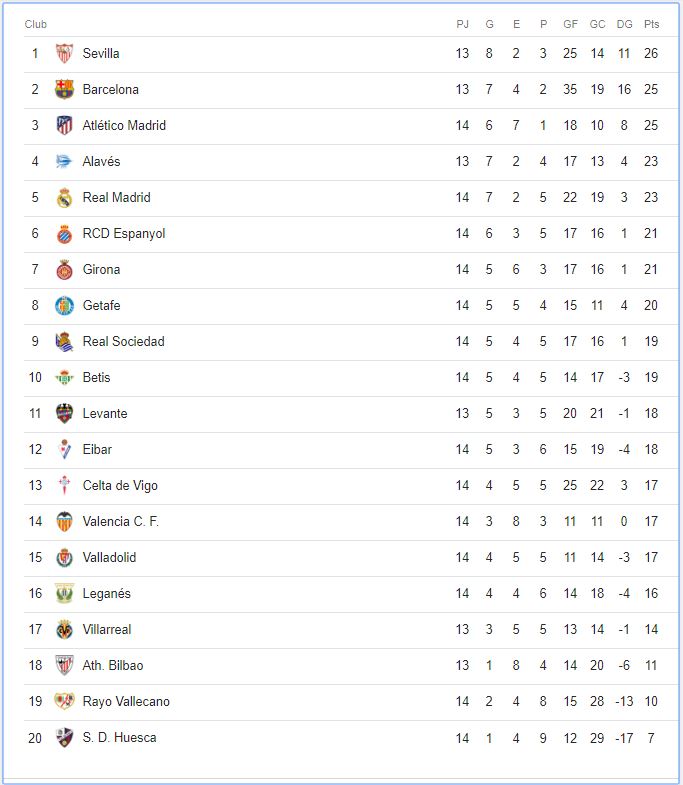
Task: Click the Sevilla club crest icon
Action: click(64, 53)
